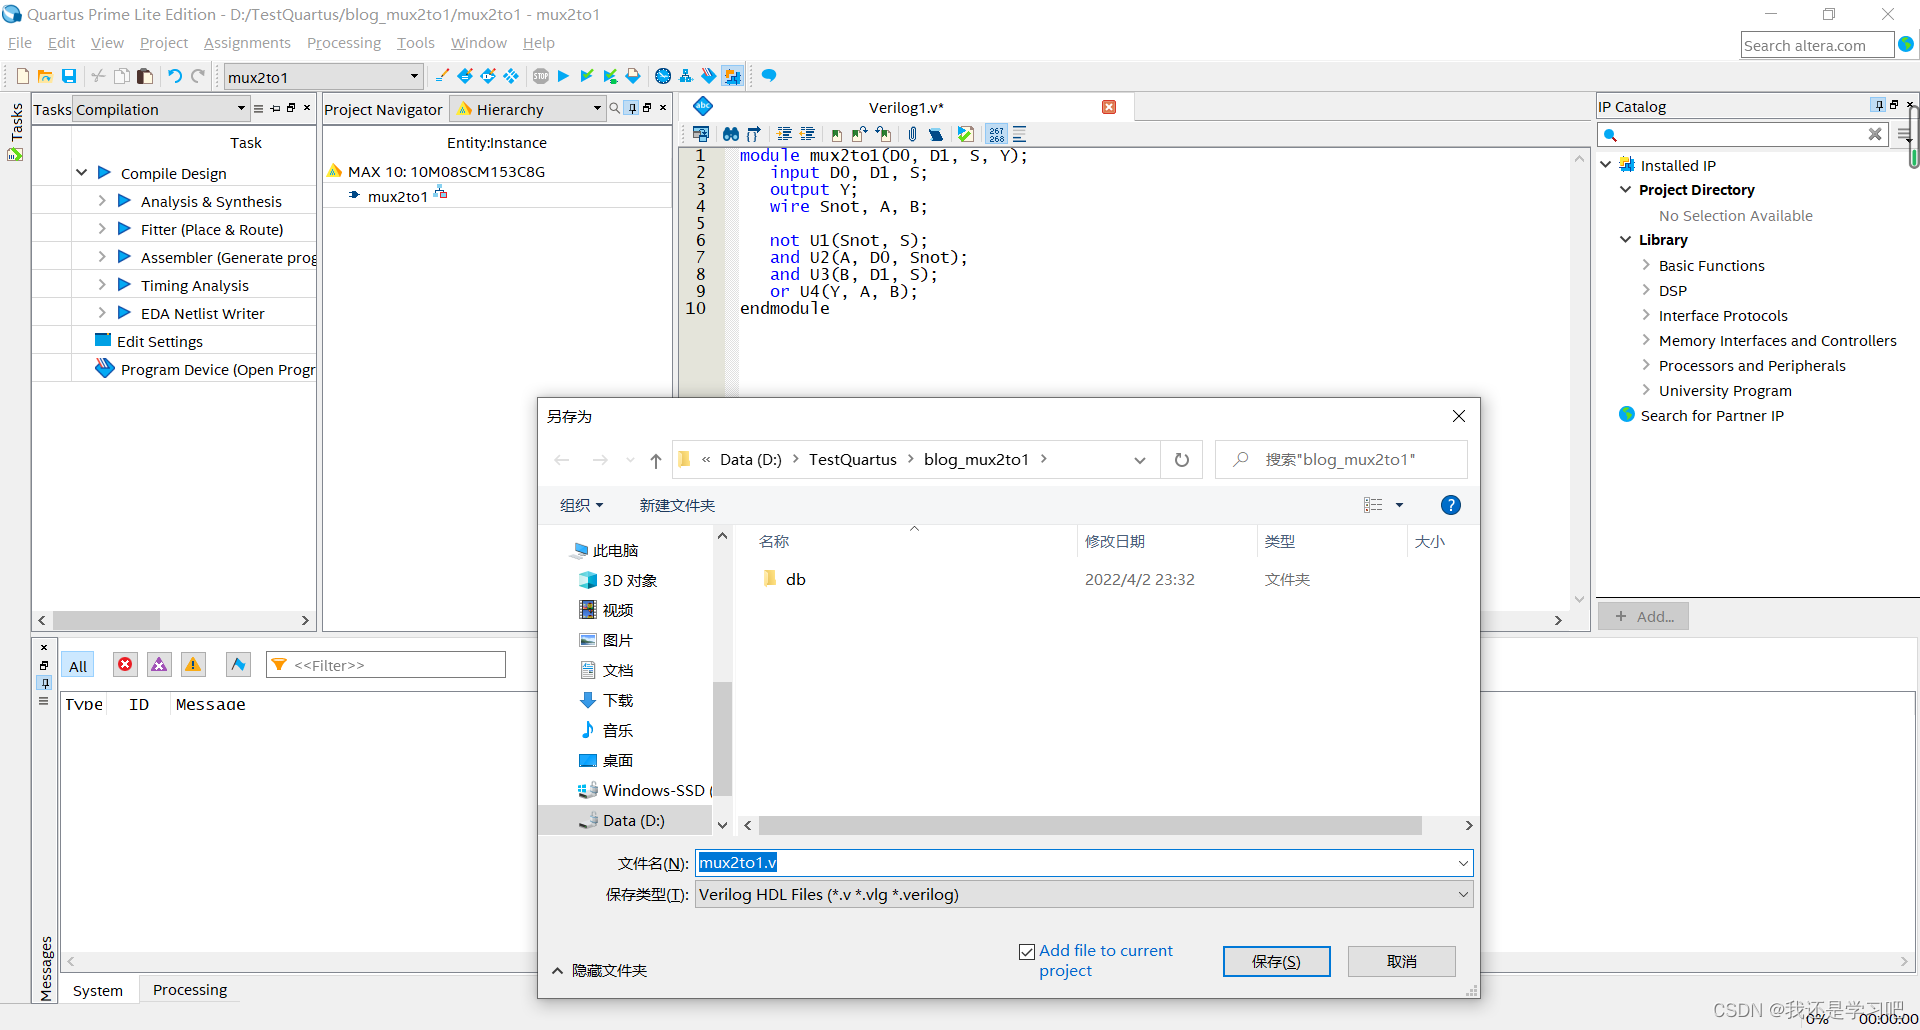Collapse the Compile Design task
Image resolution: width=1920 pixels, height=1030 pixels.
pos(81,173)
